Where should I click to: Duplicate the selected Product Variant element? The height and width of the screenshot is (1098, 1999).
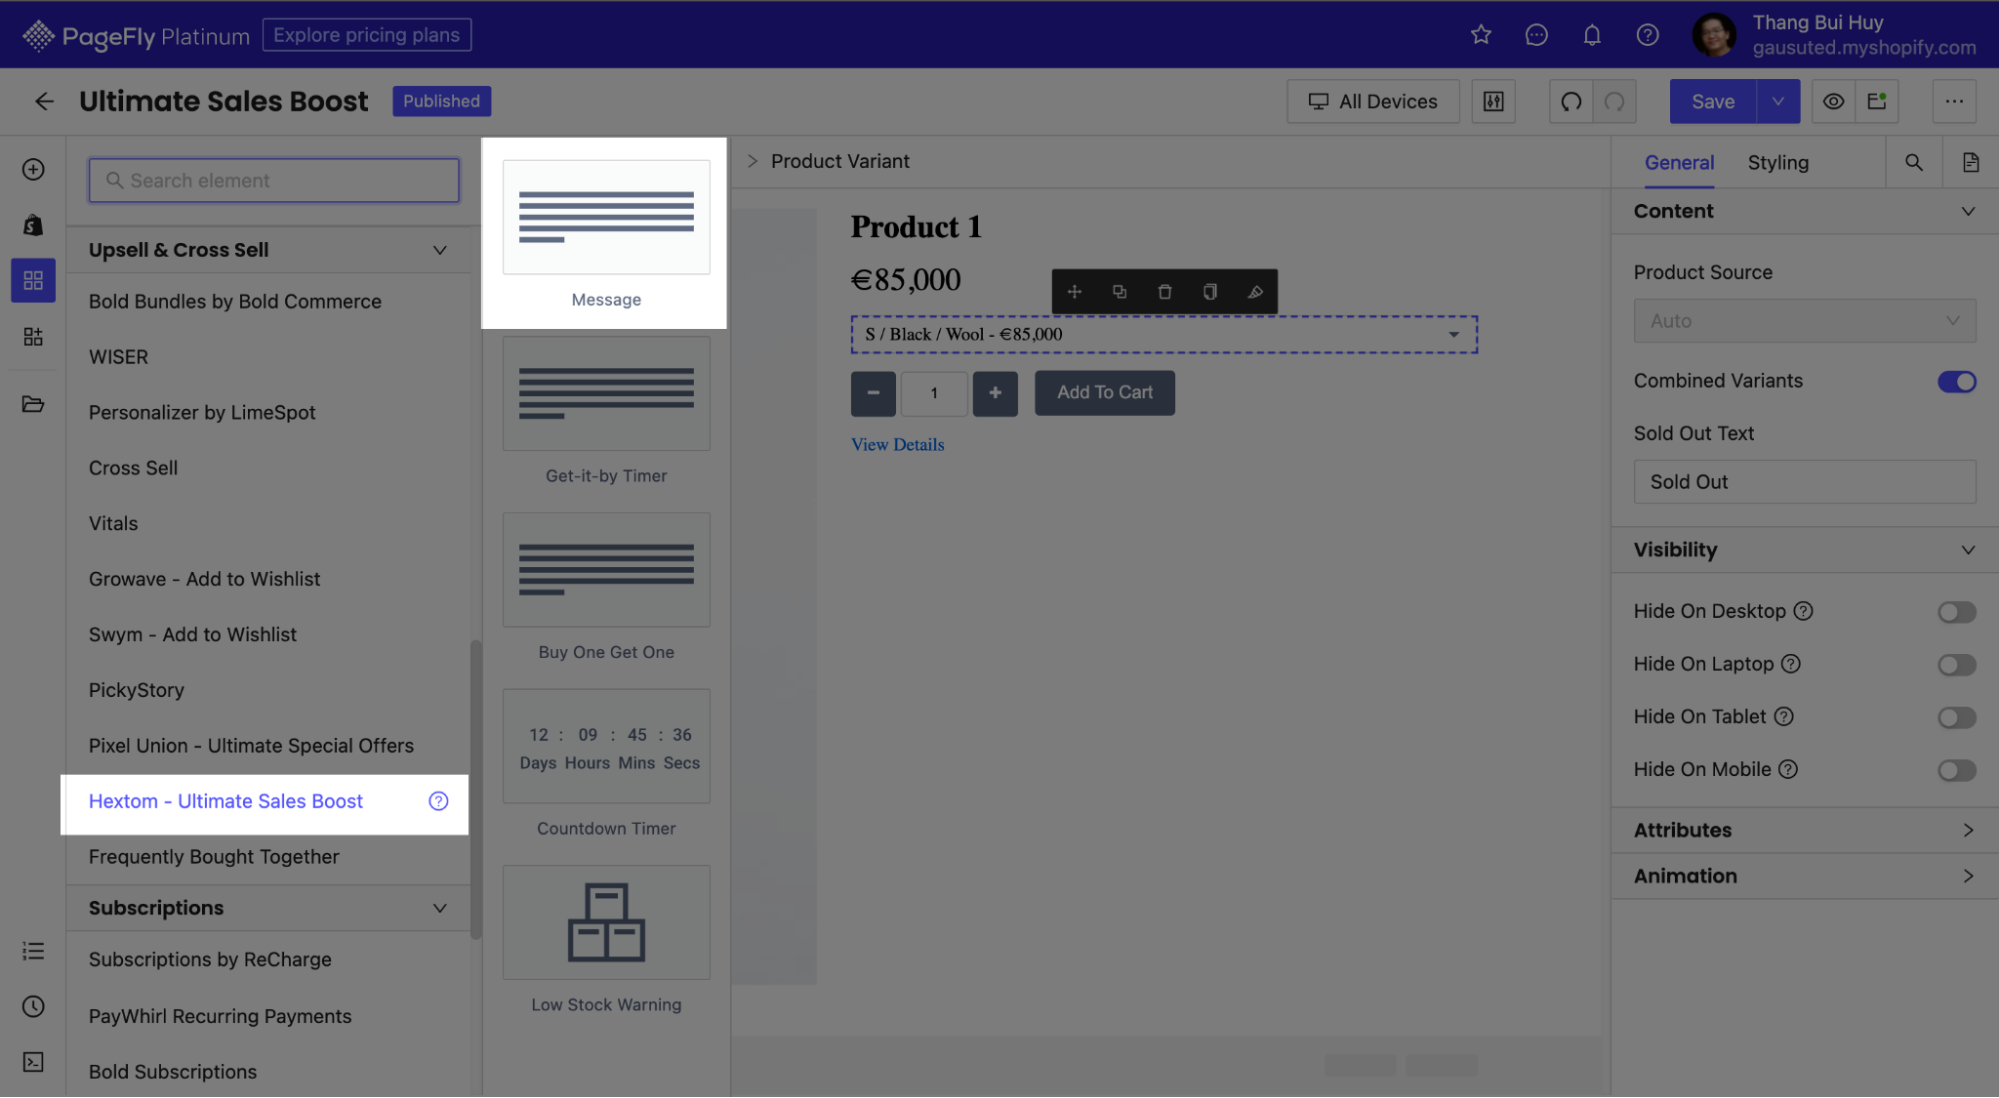coord(1119,292)
